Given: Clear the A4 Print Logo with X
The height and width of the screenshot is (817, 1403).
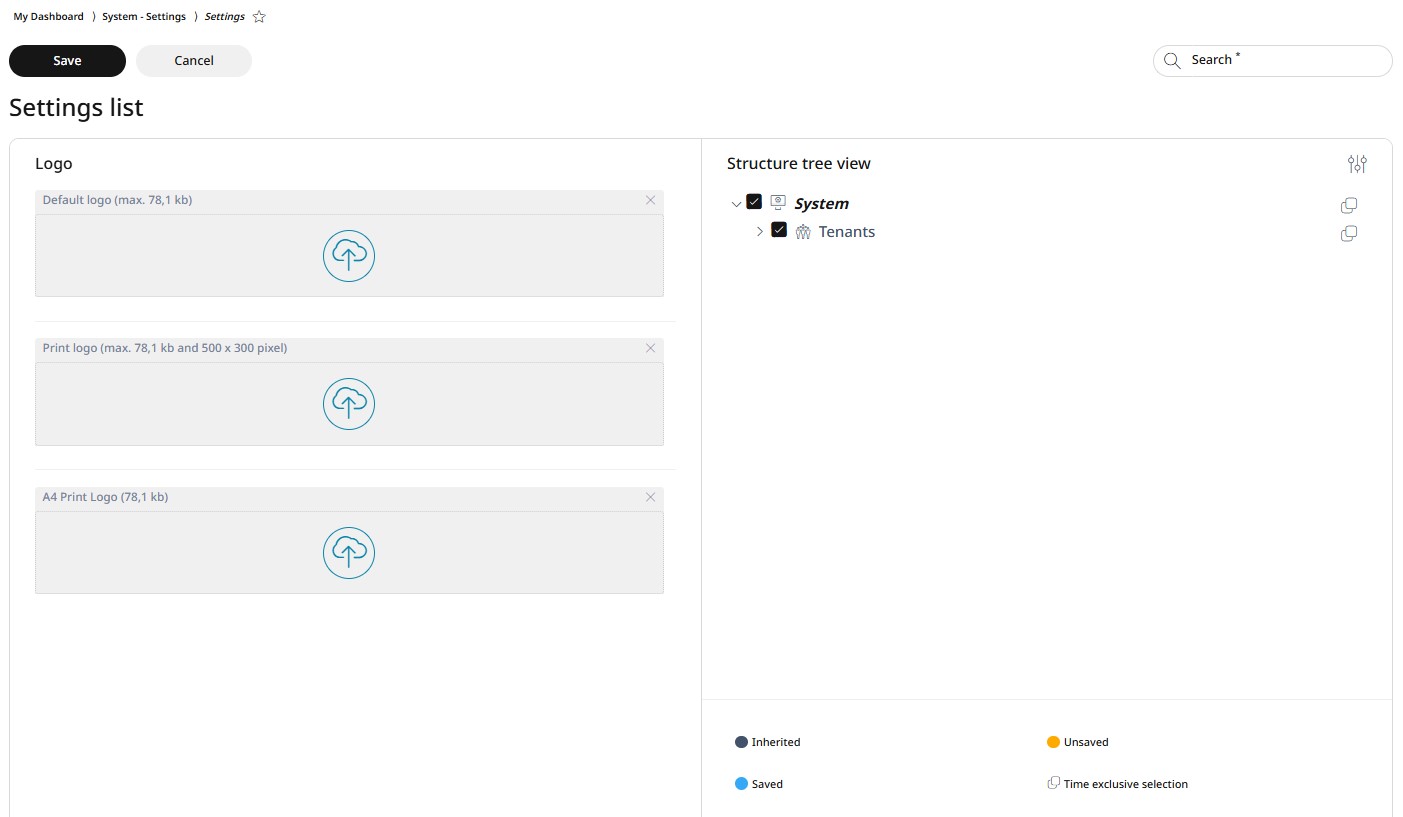Looking at the screenshot, I should click(651, 497).
